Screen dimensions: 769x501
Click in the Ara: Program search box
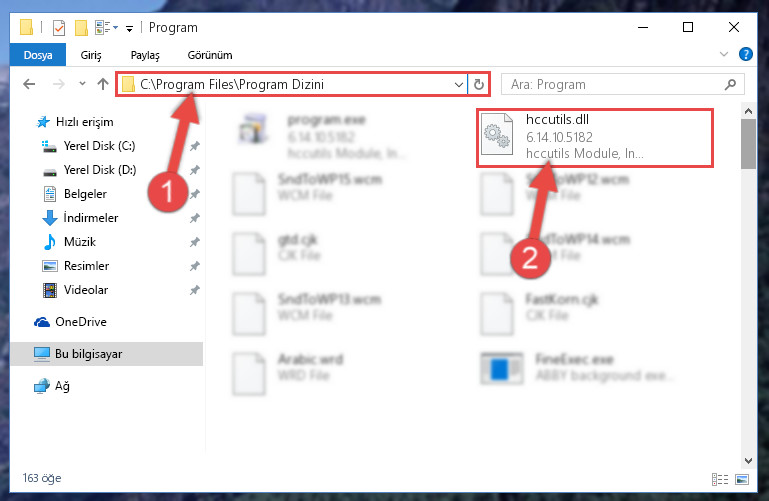click(613, 84)
